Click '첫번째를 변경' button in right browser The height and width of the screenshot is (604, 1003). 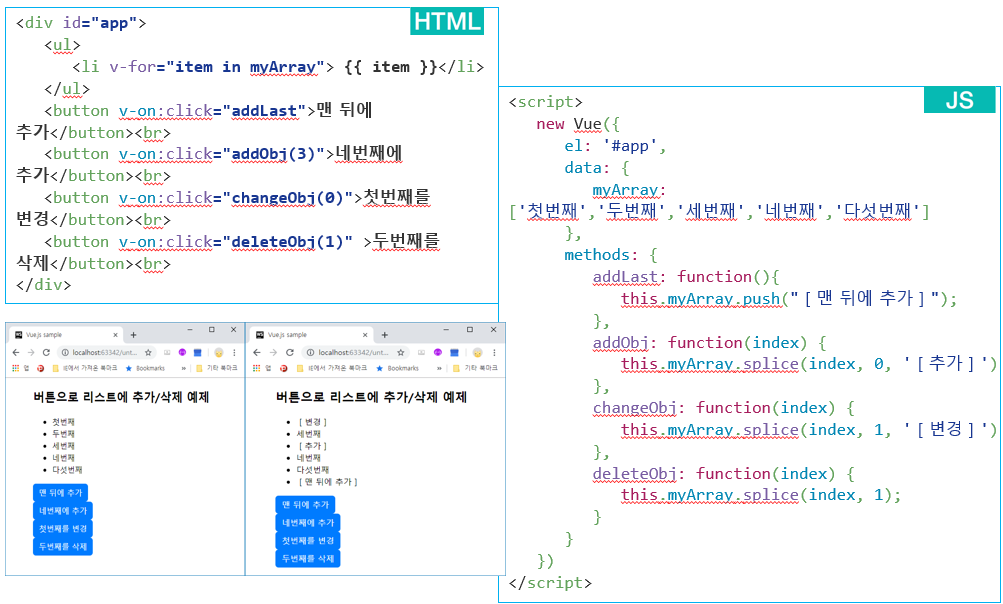(x=308, y=541)
